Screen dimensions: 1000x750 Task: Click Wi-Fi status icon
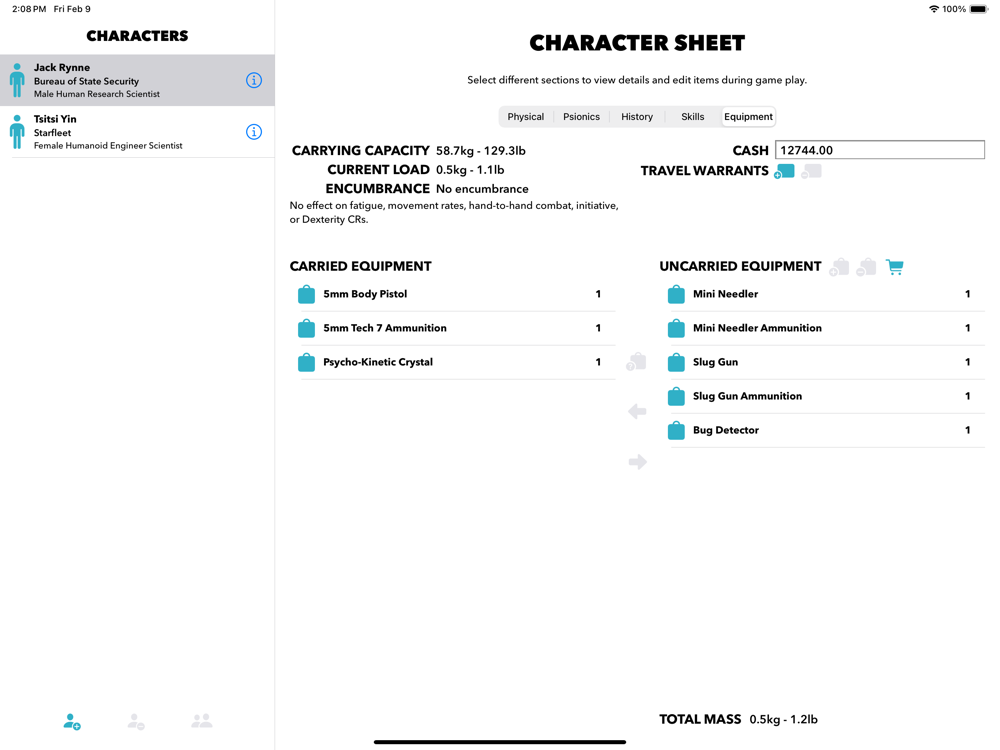934,9
